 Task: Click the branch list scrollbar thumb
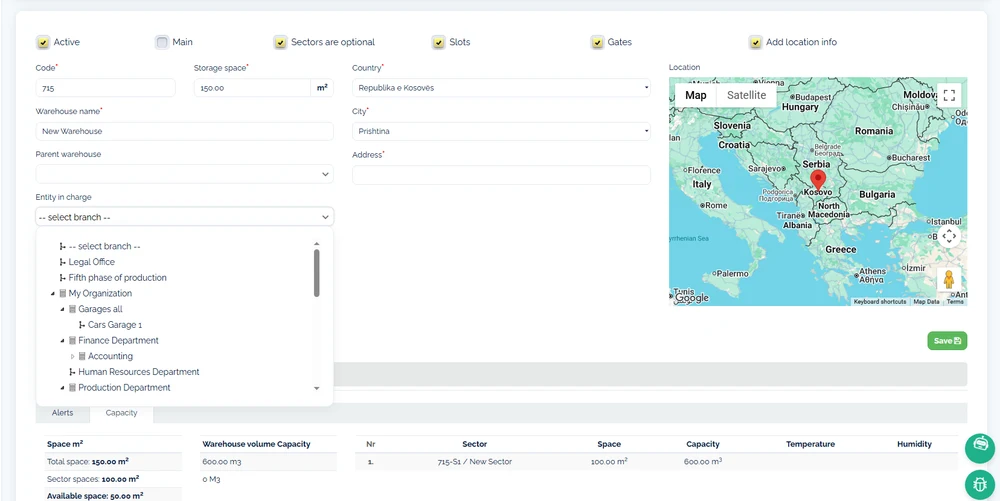(316, 273)
